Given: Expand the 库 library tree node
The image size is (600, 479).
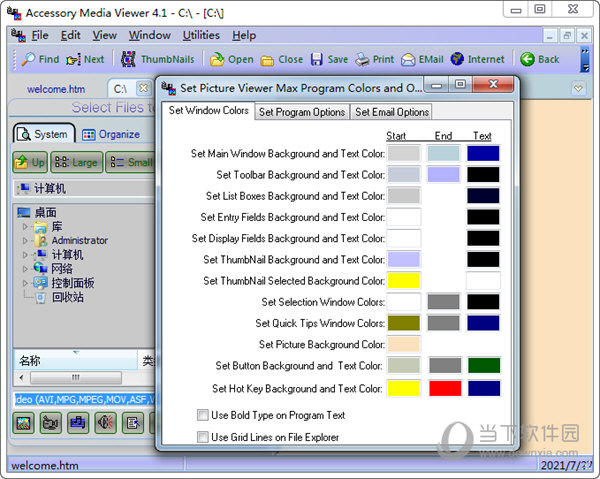Looking at the screenshot, I should pyautogui.click(x=25, y=227).
